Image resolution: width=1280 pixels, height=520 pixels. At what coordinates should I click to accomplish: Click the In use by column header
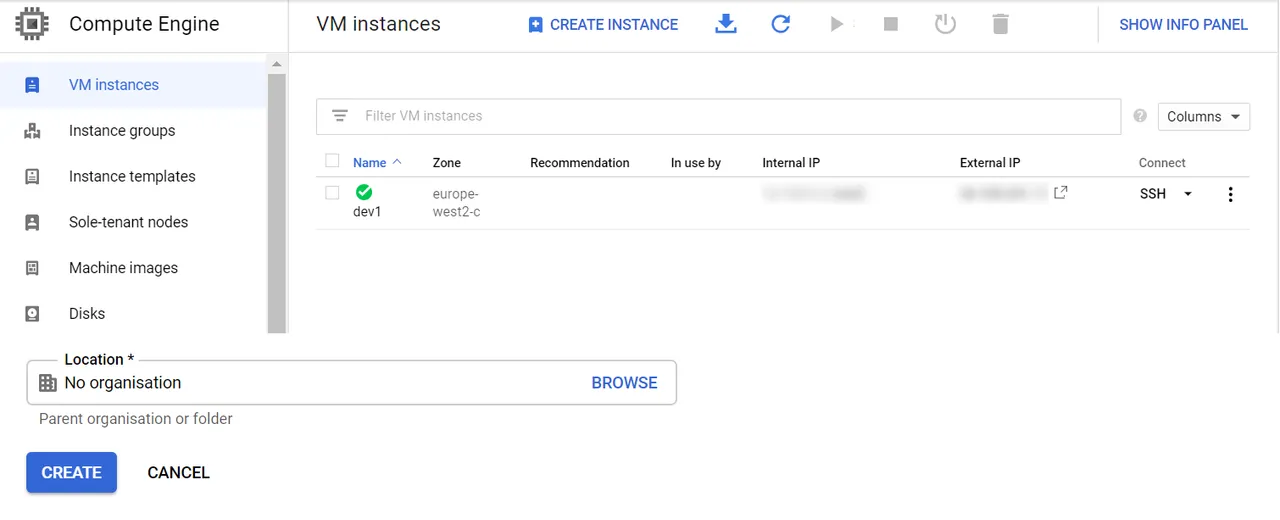[x=696, y=162]
